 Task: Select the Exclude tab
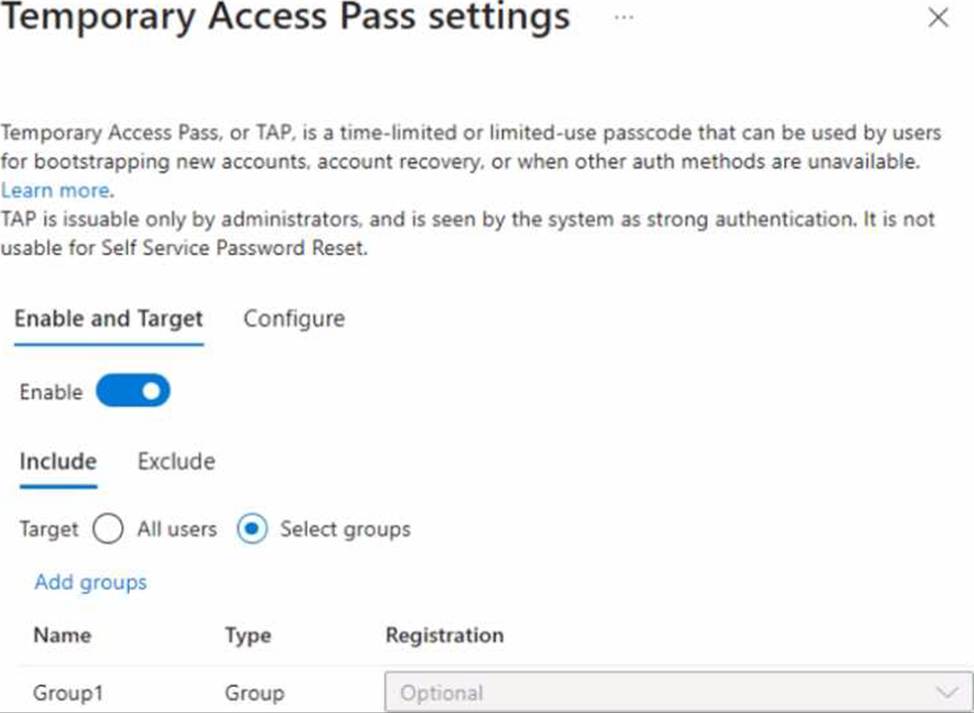[176, 462]
